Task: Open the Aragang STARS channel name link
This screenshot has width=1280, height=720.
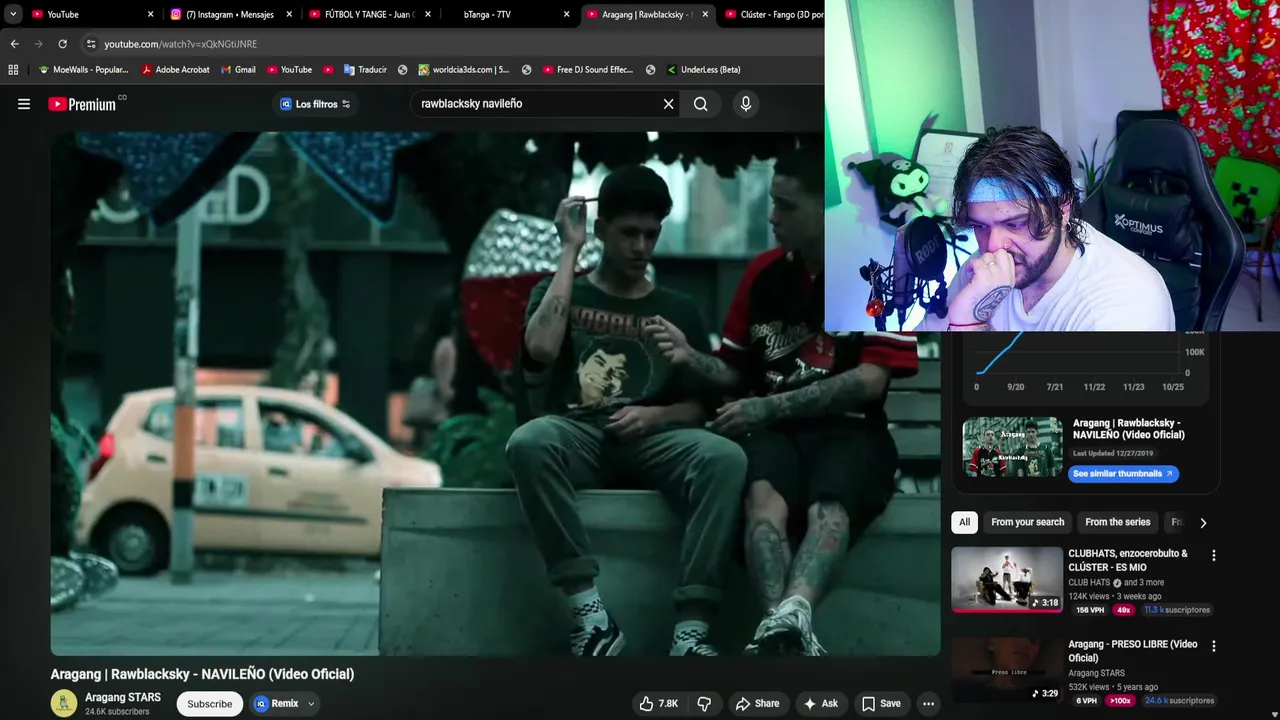Action: 123,697
